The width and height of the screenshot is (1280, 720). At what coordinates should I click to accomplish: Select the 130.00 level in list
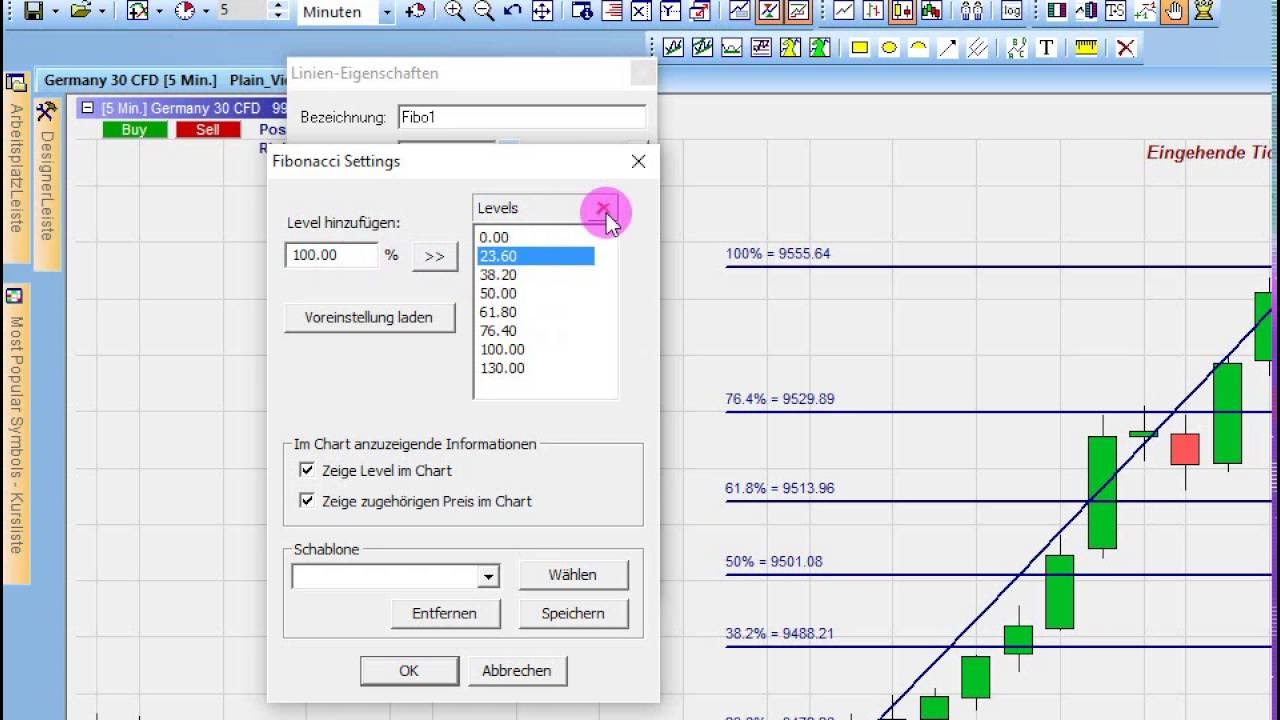[536, 368]
